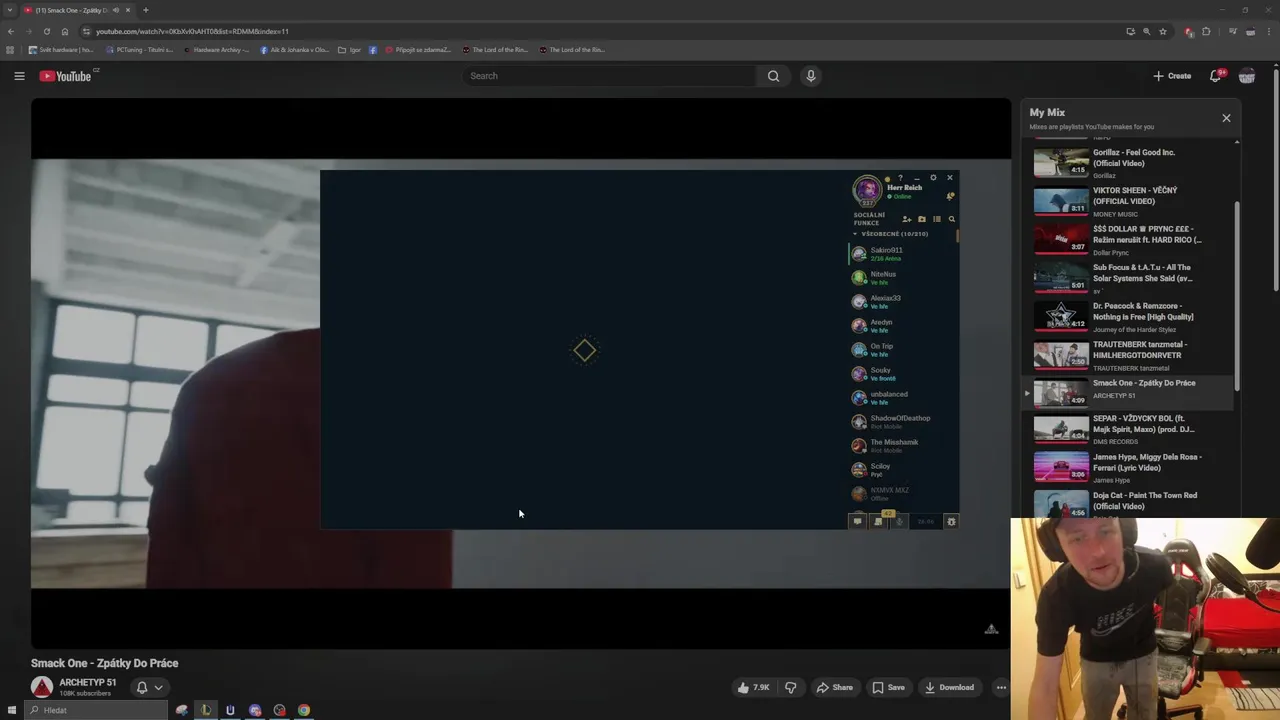Click bug report icon in League client

click(x=951, y=521)
